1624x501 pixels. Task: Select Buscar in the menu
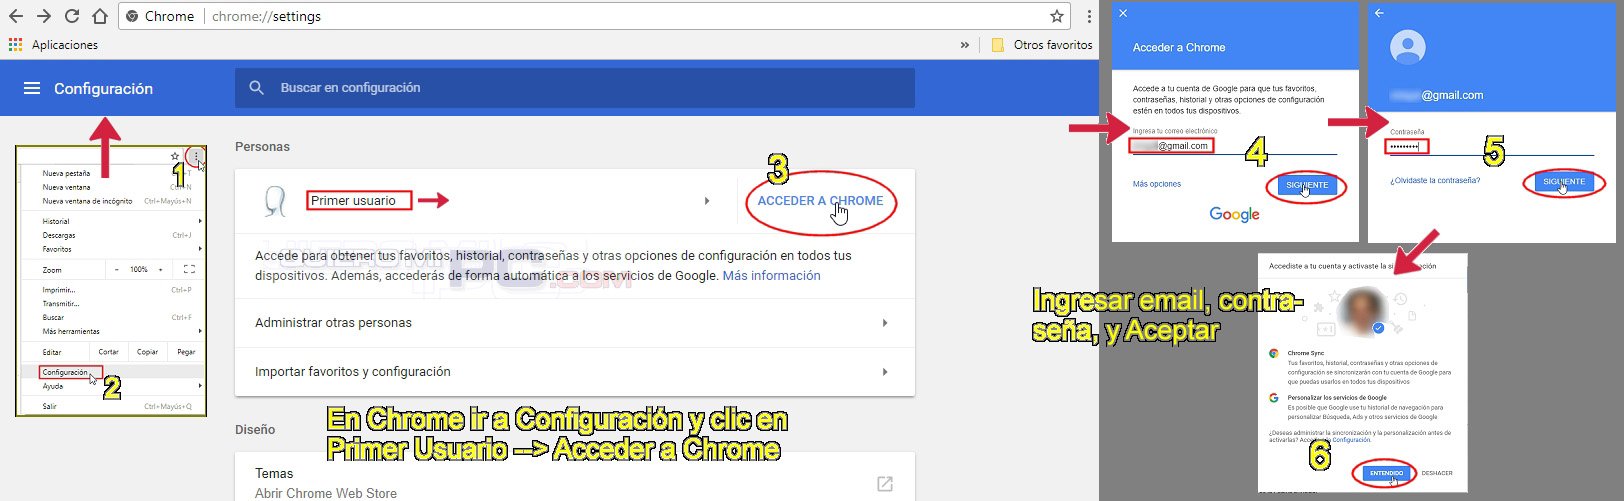point(53,317)
